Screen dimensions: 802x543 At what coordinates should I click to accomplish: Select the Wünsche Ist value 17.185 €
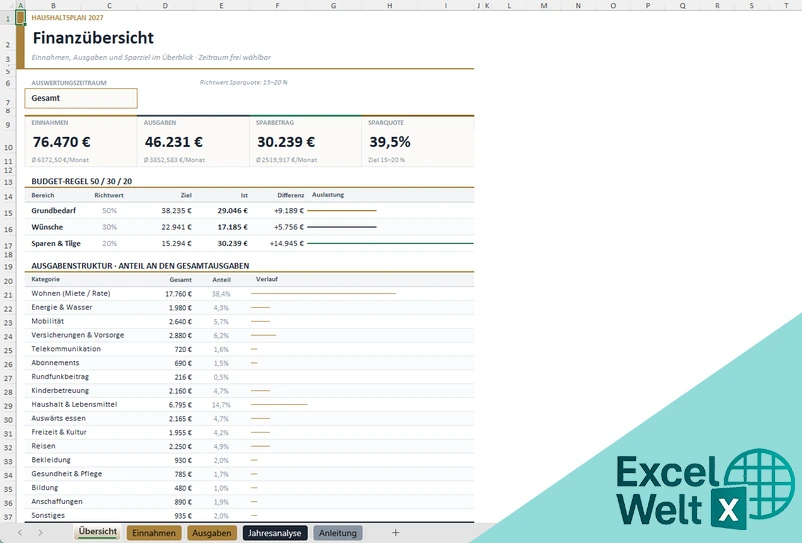[232, 227]
